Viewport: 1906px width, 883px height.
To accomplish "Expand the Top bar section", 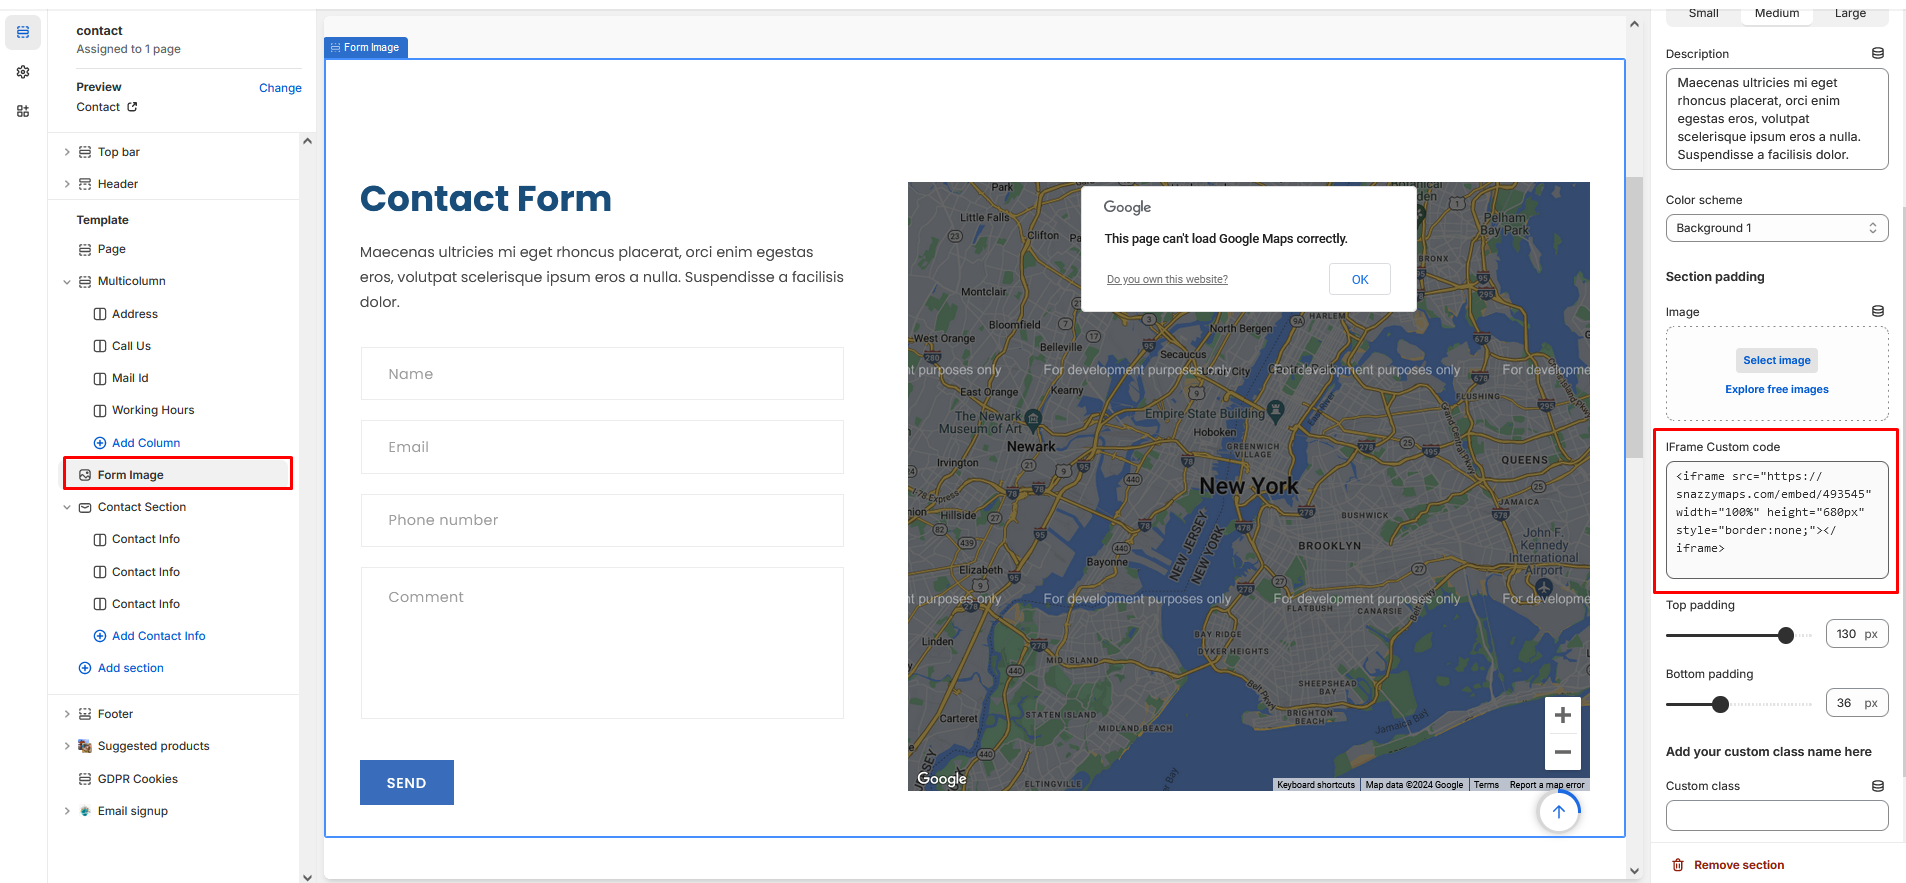I will [x=67, y=152].
